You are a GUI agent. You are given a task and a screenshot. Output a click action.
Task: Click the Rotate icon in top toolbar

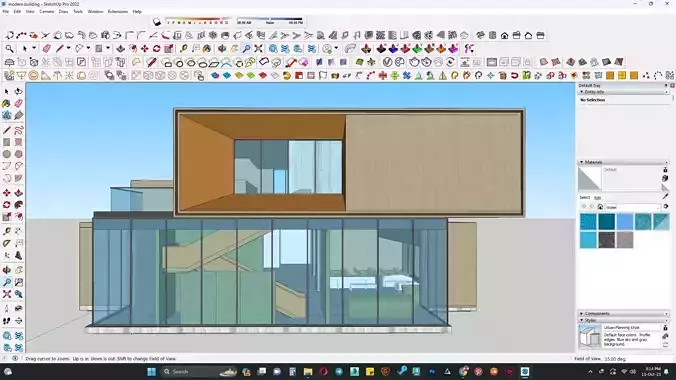click(x=156, y=49)
